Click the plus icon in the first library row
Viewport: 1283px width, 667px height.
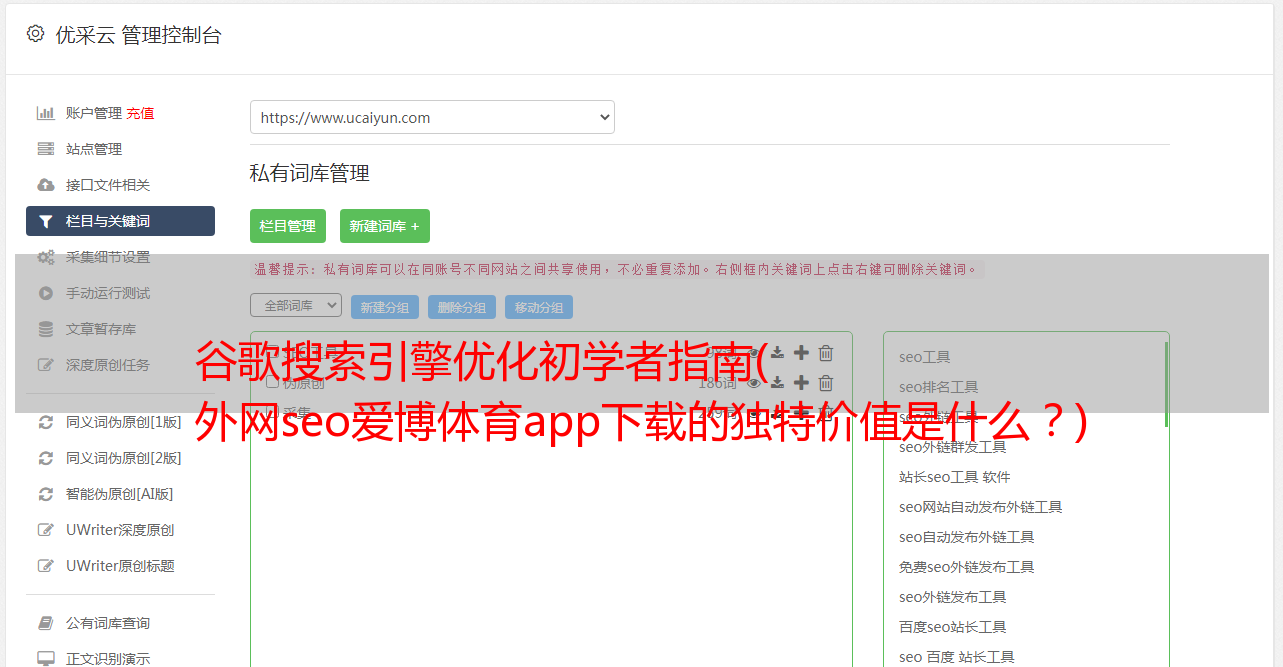click(x=801, y=353)
